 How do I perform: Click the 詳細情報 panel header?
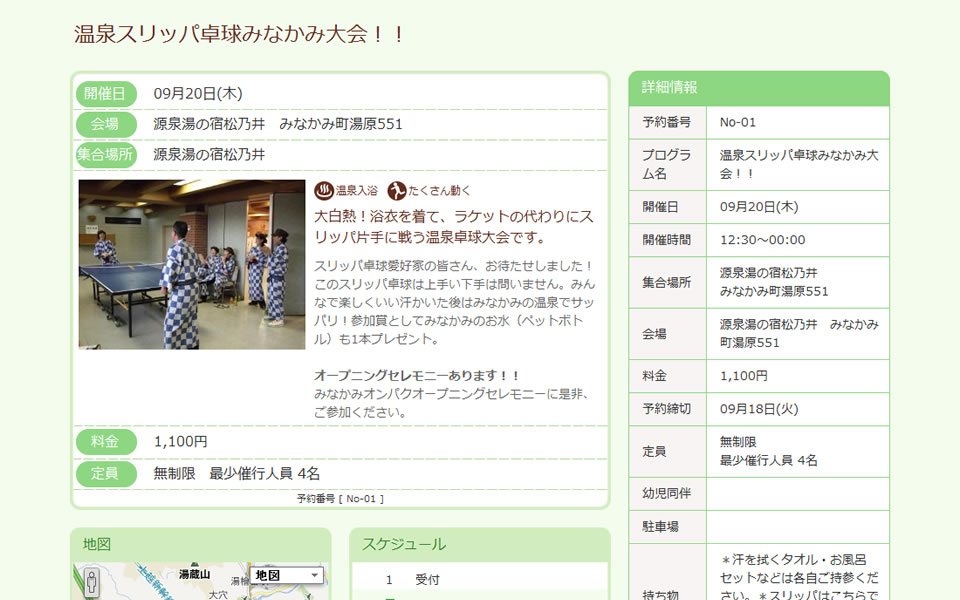(759, 88)
